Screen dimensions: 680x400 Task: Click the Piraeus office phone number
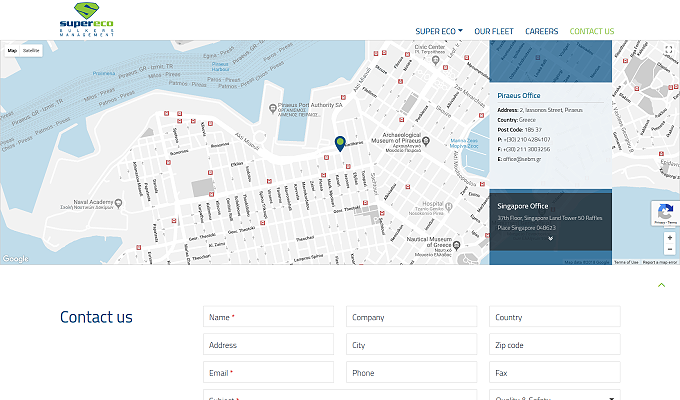click(x=526, y=140)
